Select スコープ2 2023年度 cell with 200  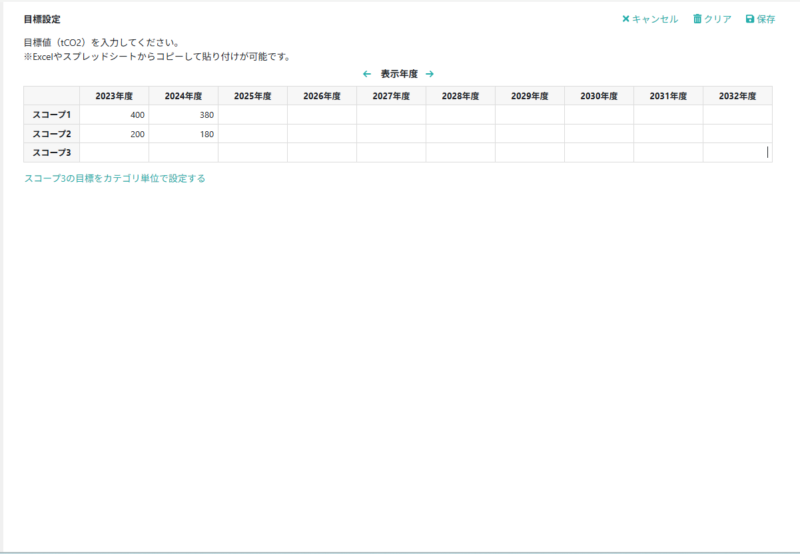pos(114,134)
